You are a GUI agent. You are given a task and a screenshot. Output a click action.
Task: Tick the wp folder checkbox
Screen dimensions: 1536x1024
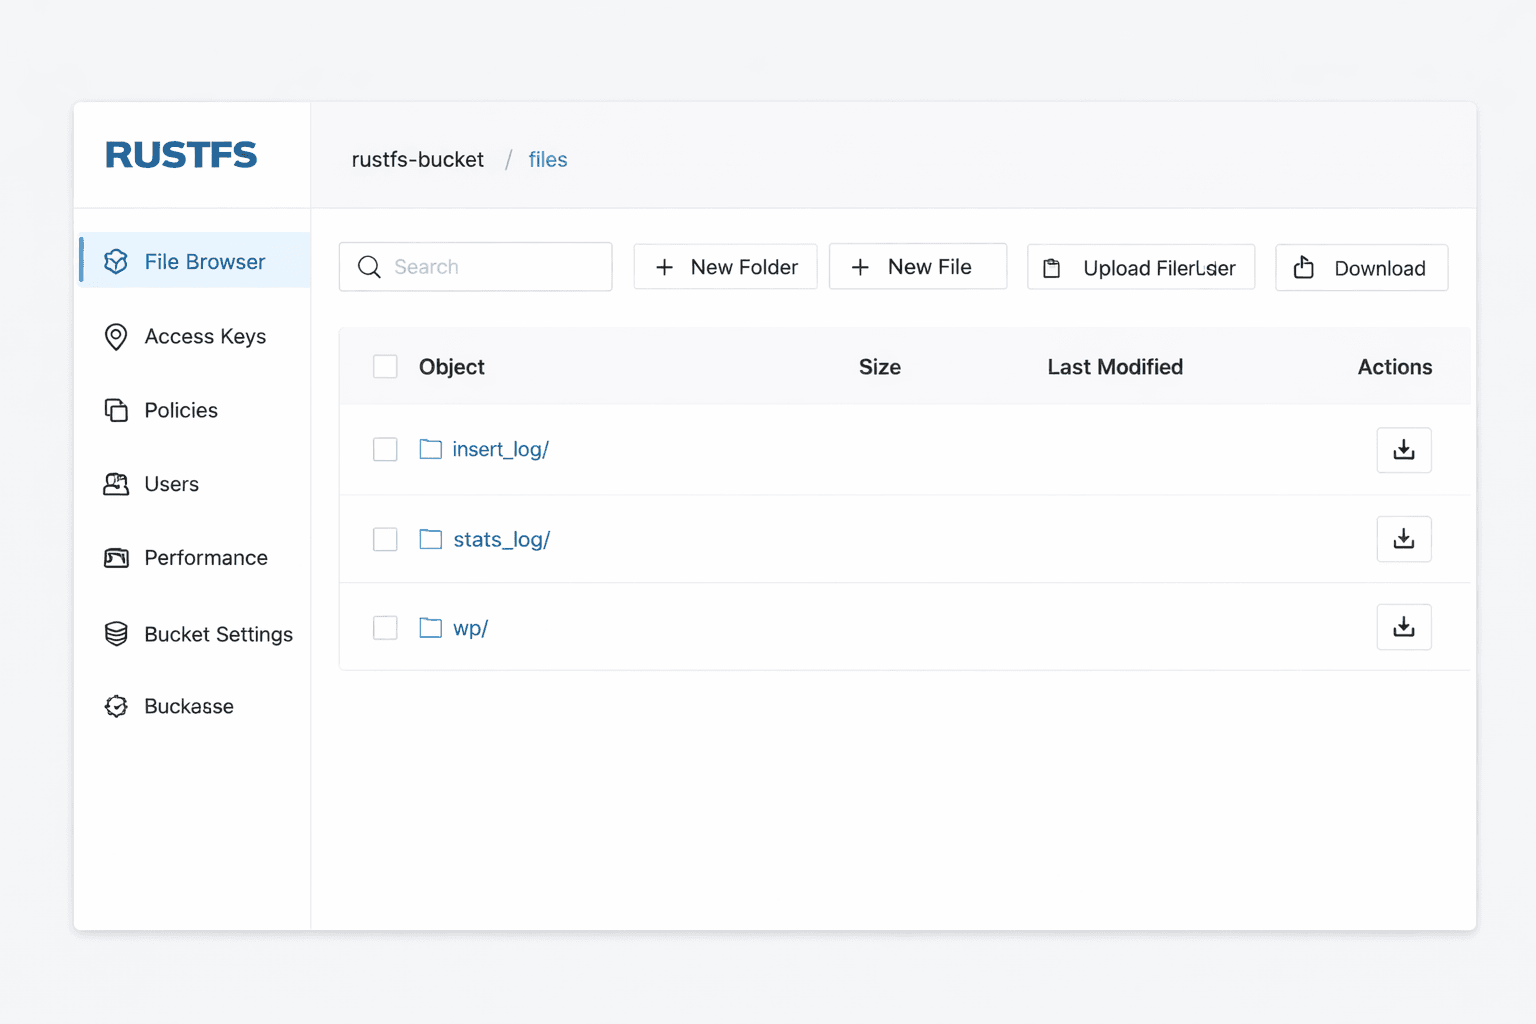(x=385, y=628)
